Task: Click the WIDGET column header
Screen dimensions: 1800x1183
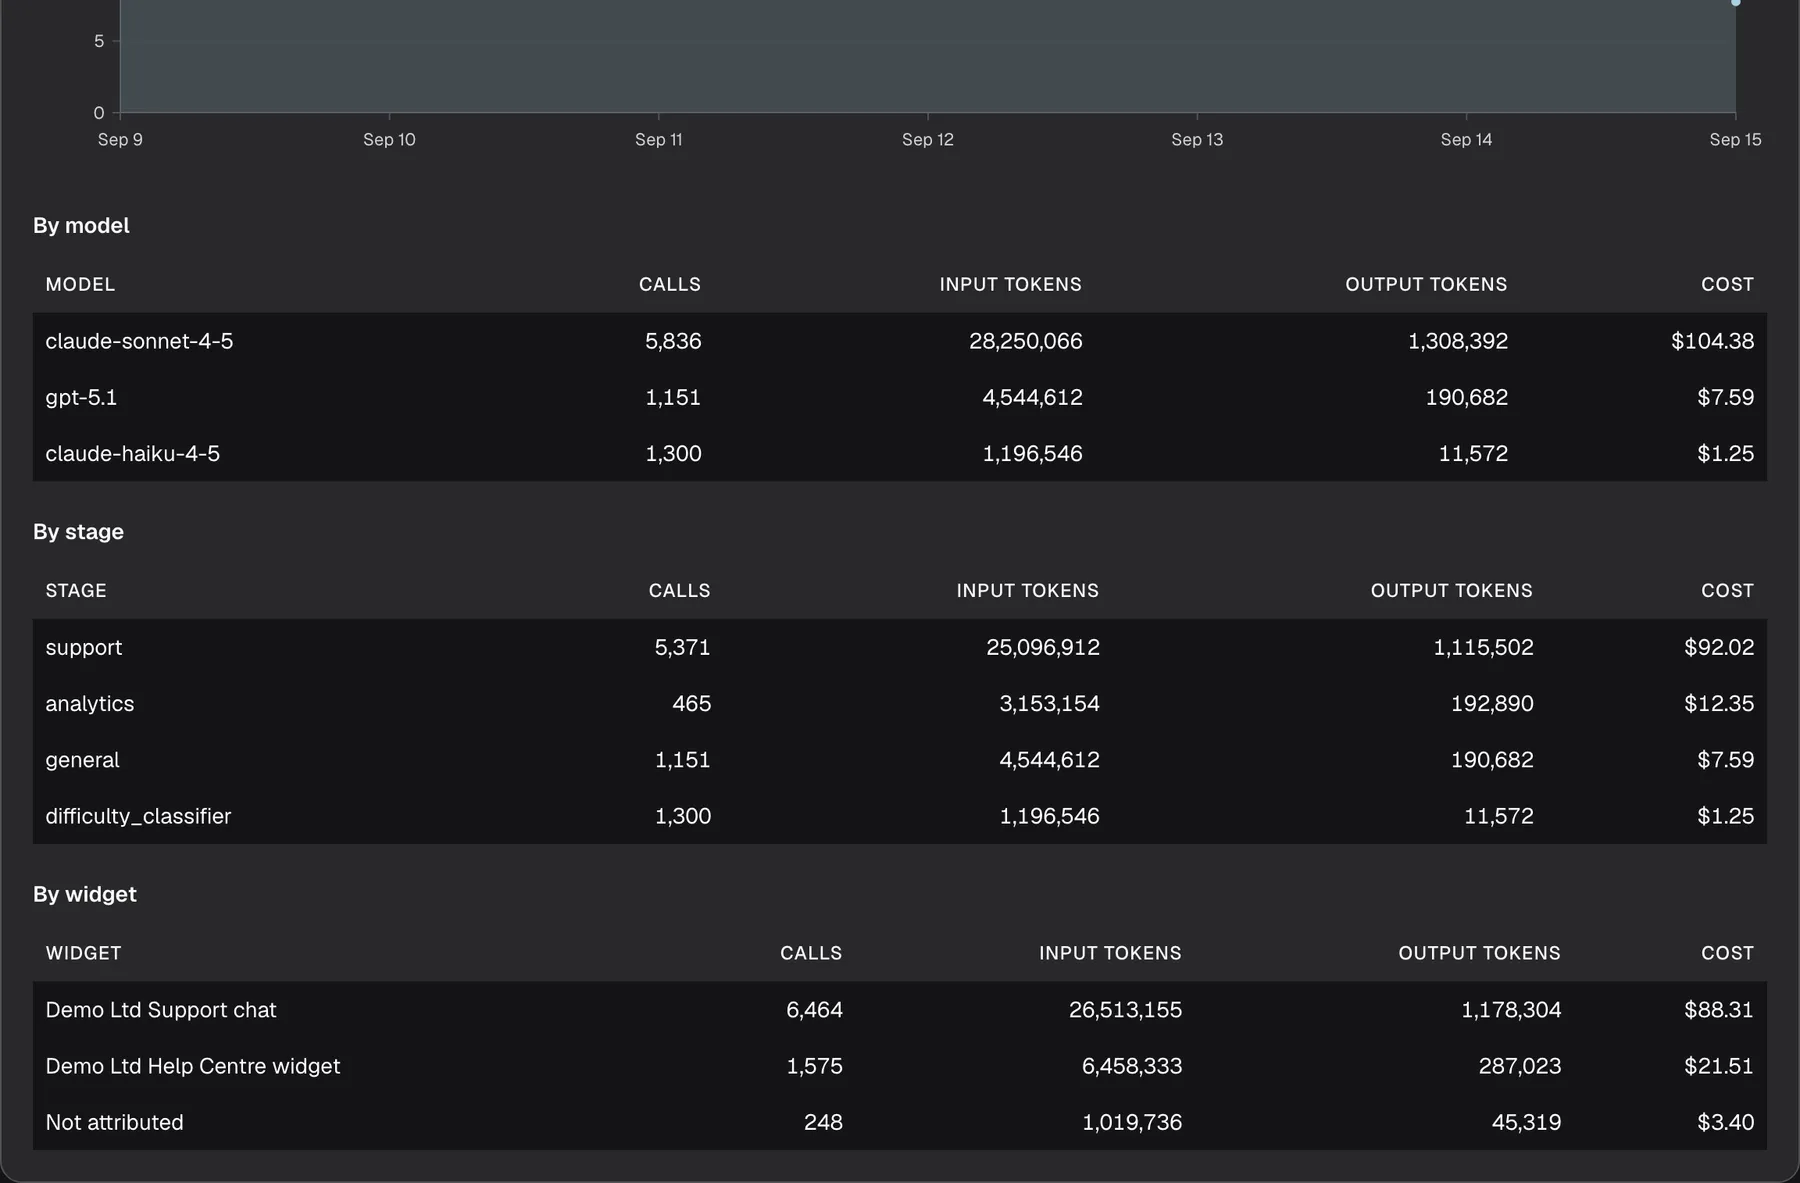Action: (83, 953)
